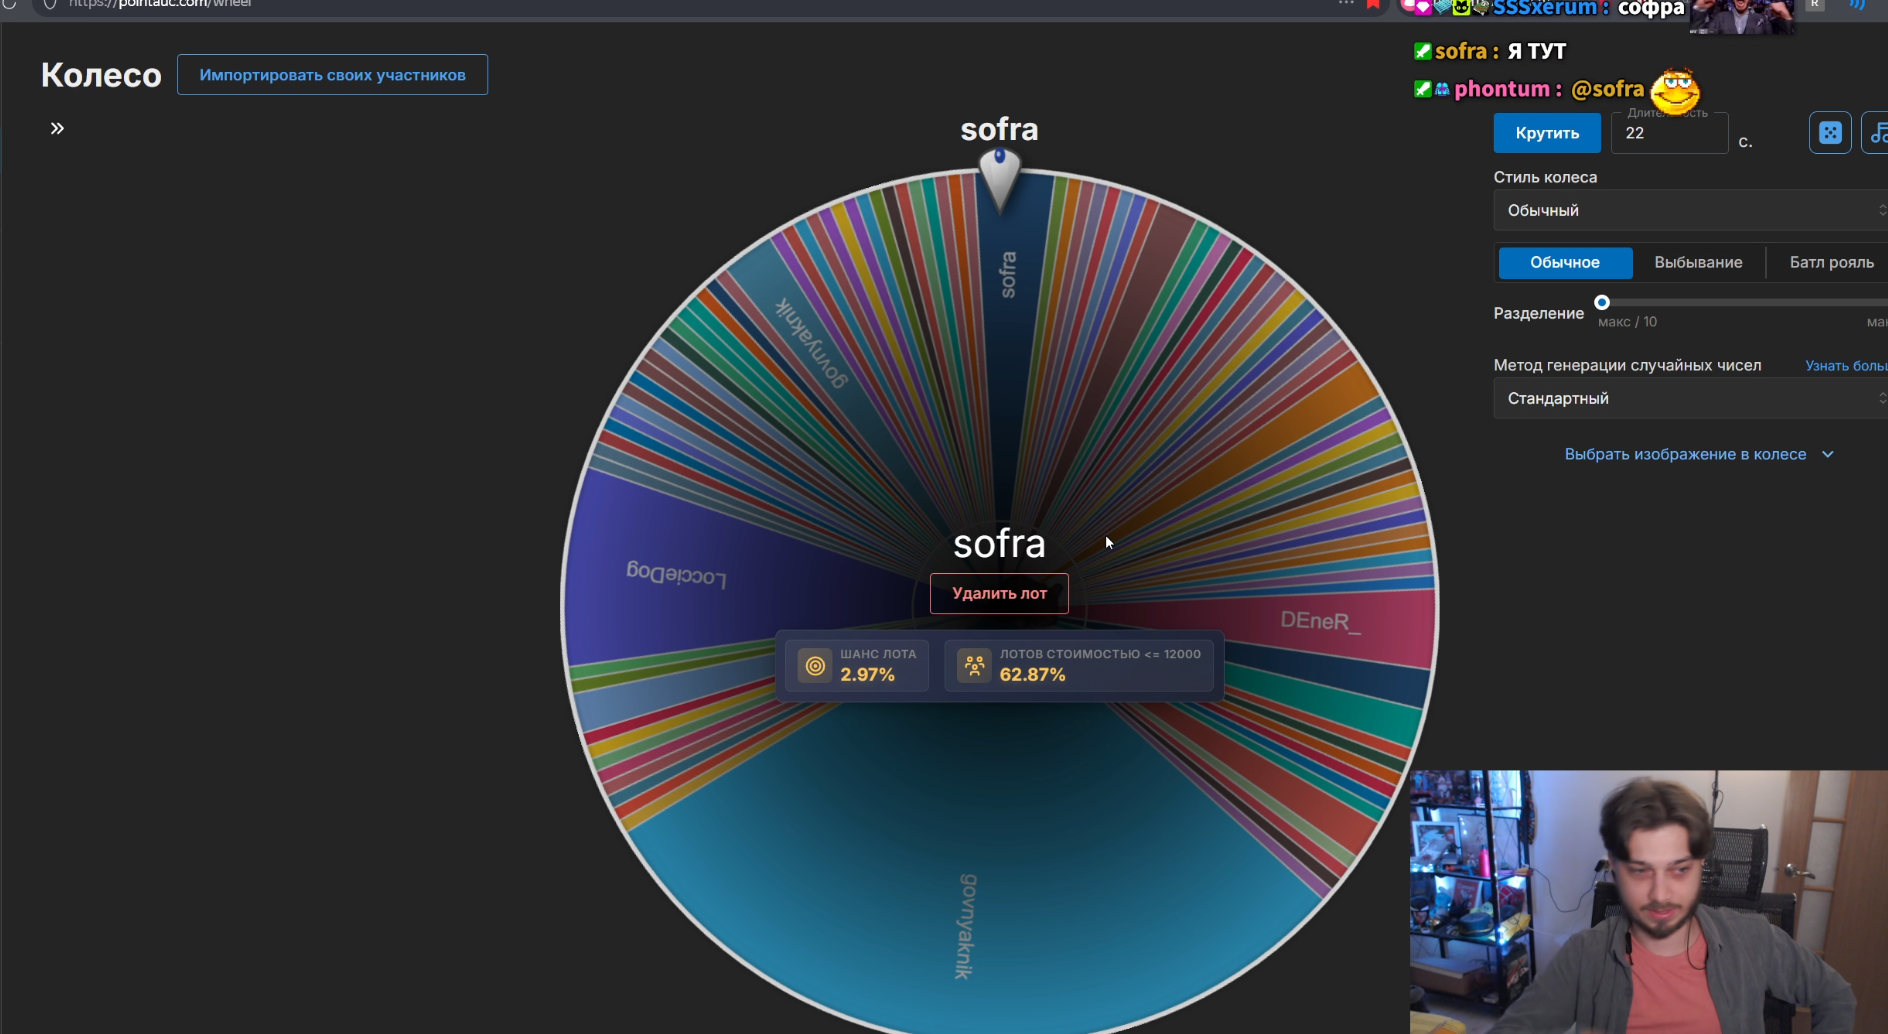Click the small video thumbnail at the top right
1888x1034 pixels.
1741,17
